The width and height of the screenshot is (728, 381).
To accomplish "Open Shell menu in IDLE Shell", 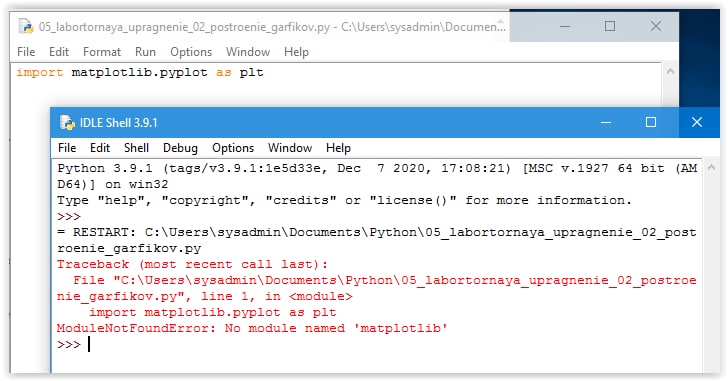I will (x=136, y=148).
